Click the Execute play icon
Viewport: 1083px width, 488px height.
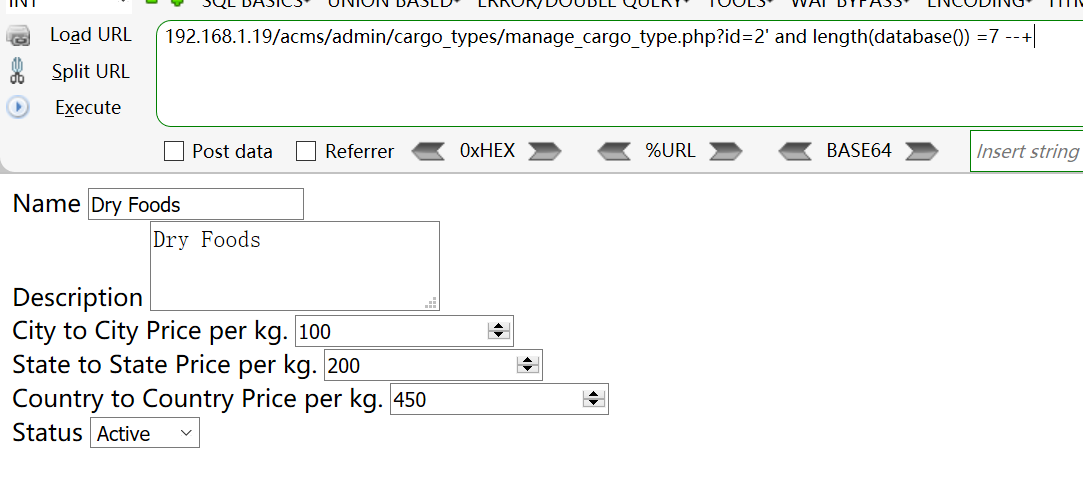[x=18, y=108]
